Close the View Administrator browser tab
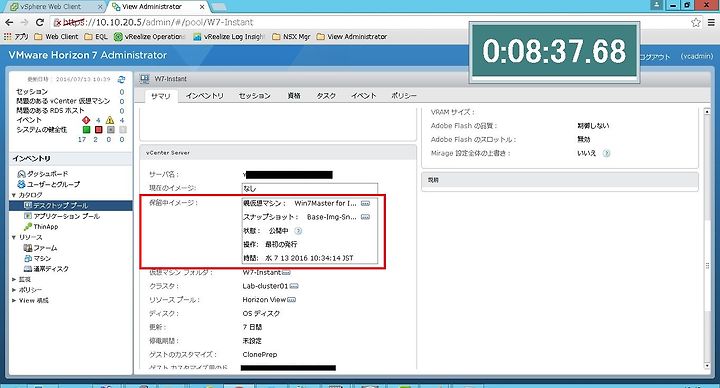 point(202,7)
